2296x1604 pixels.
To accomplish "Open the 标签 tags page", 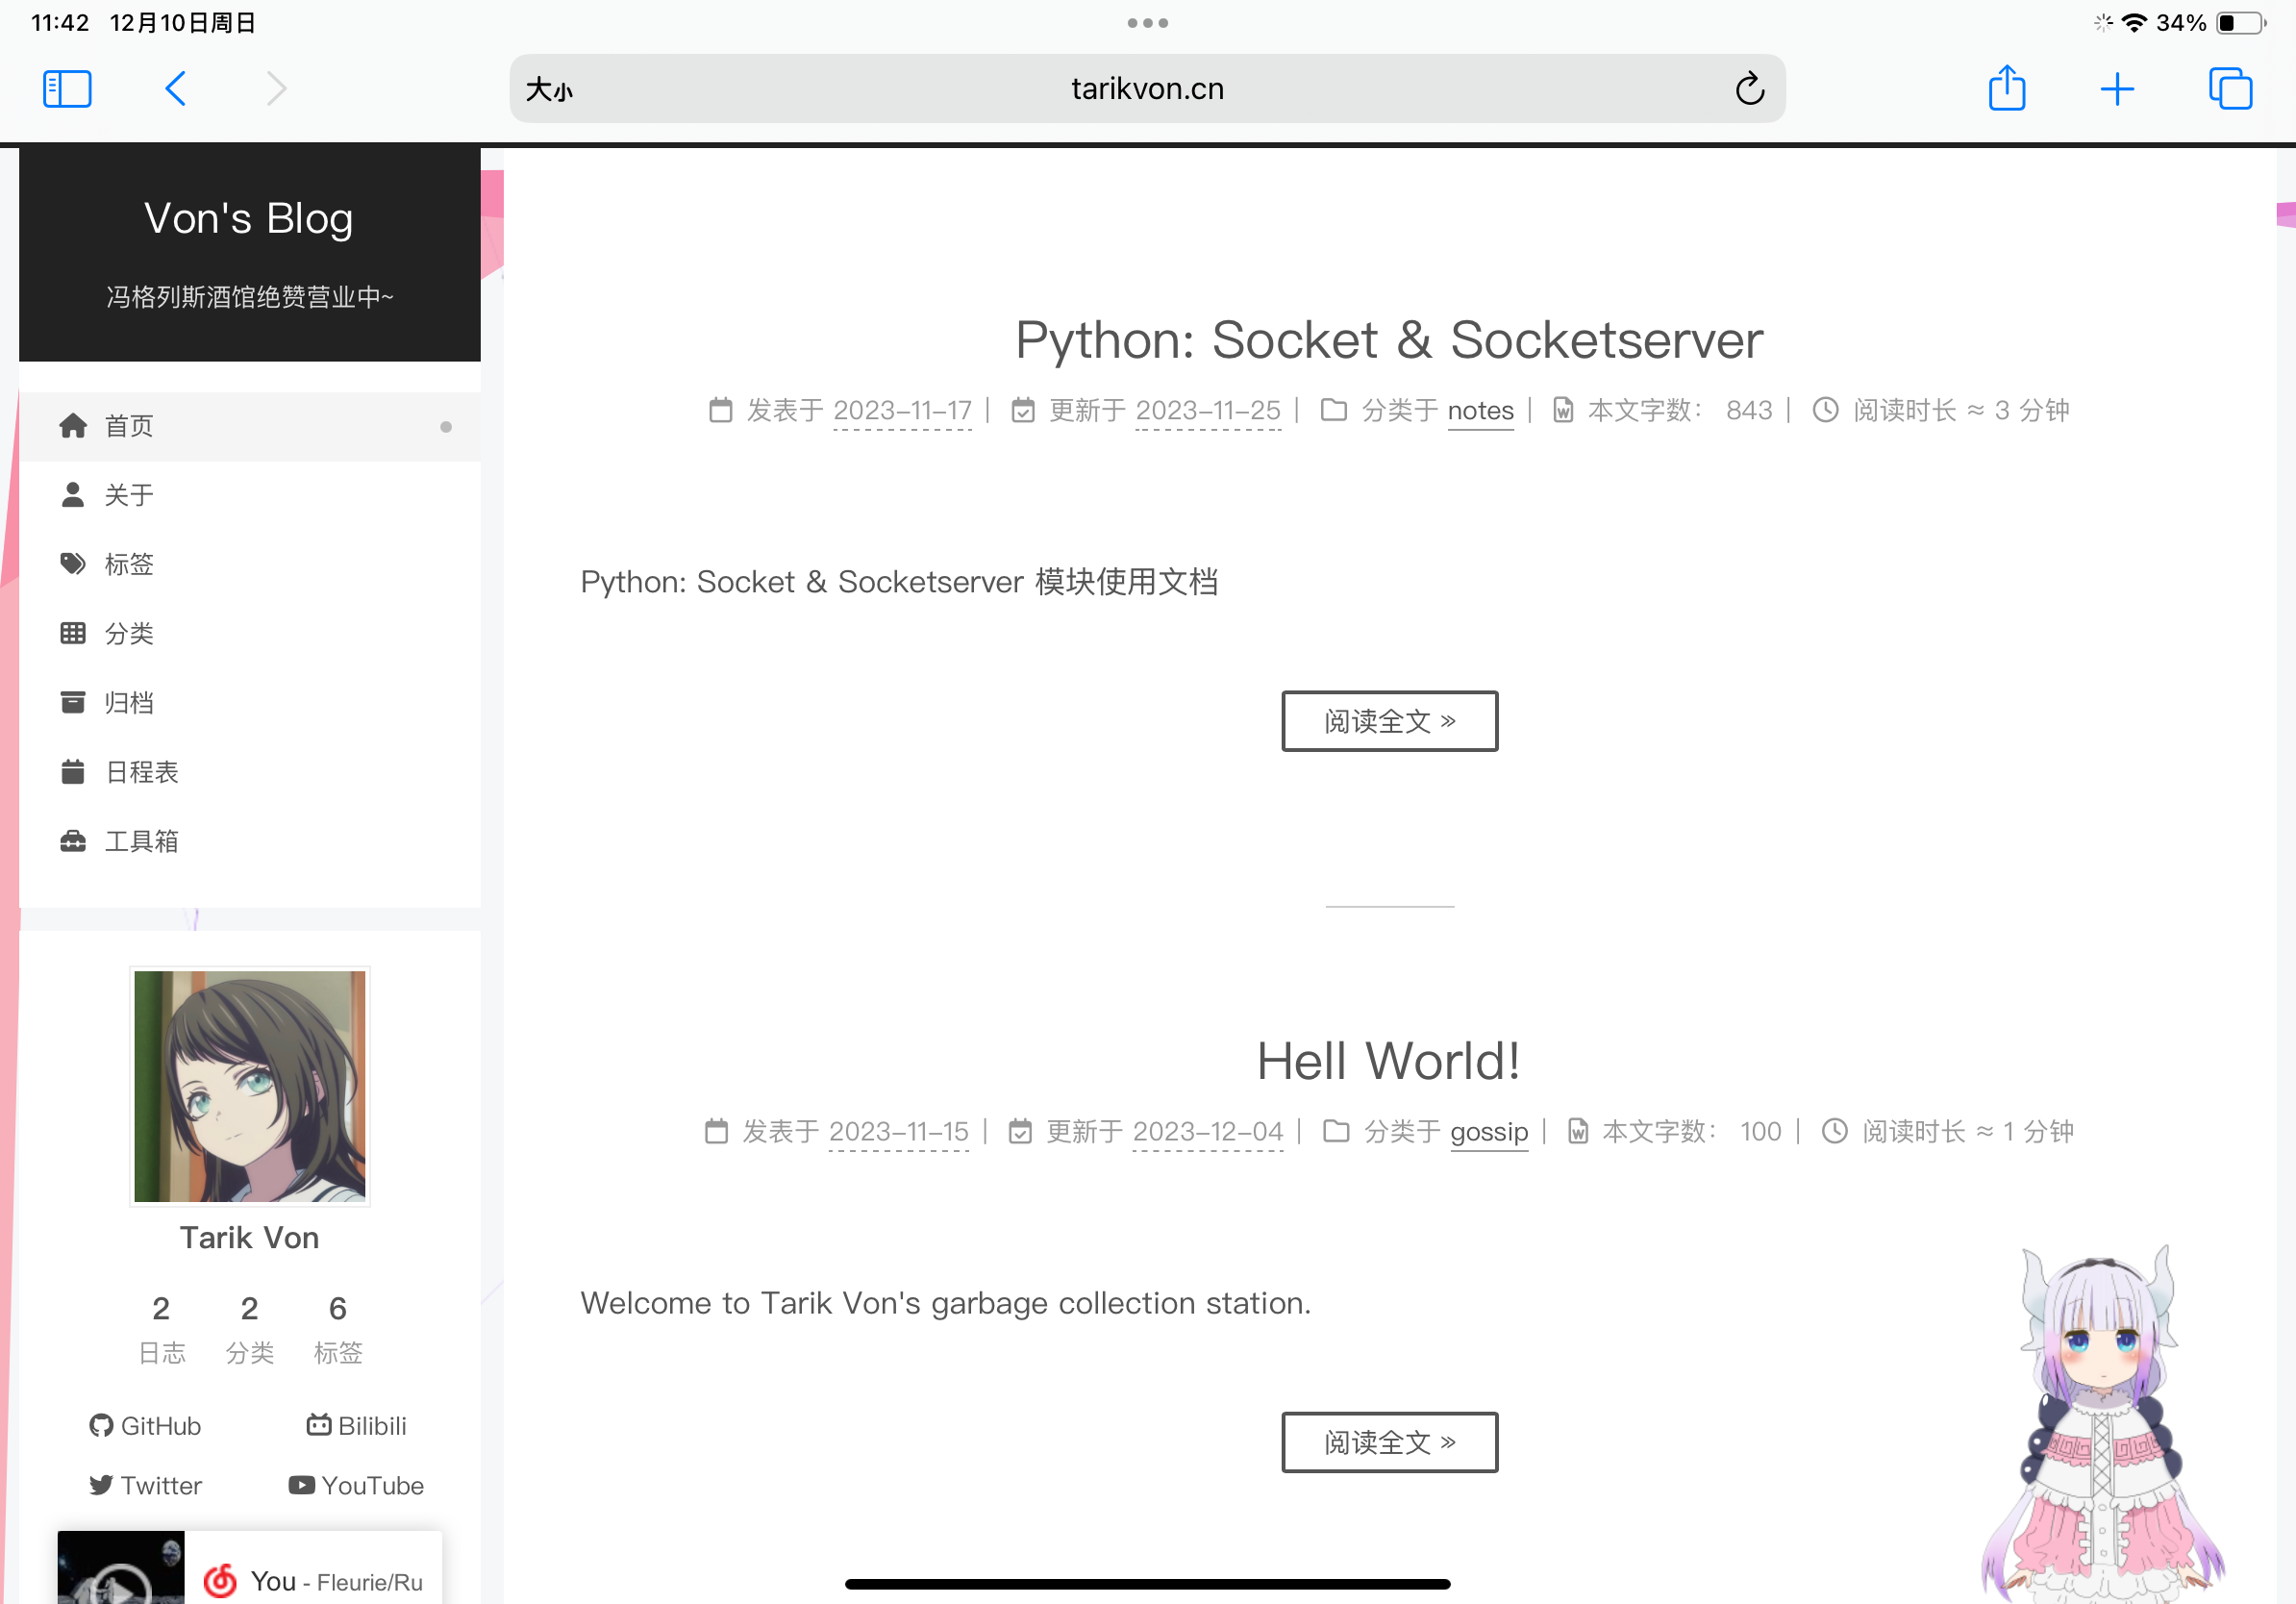I will 129,564.
